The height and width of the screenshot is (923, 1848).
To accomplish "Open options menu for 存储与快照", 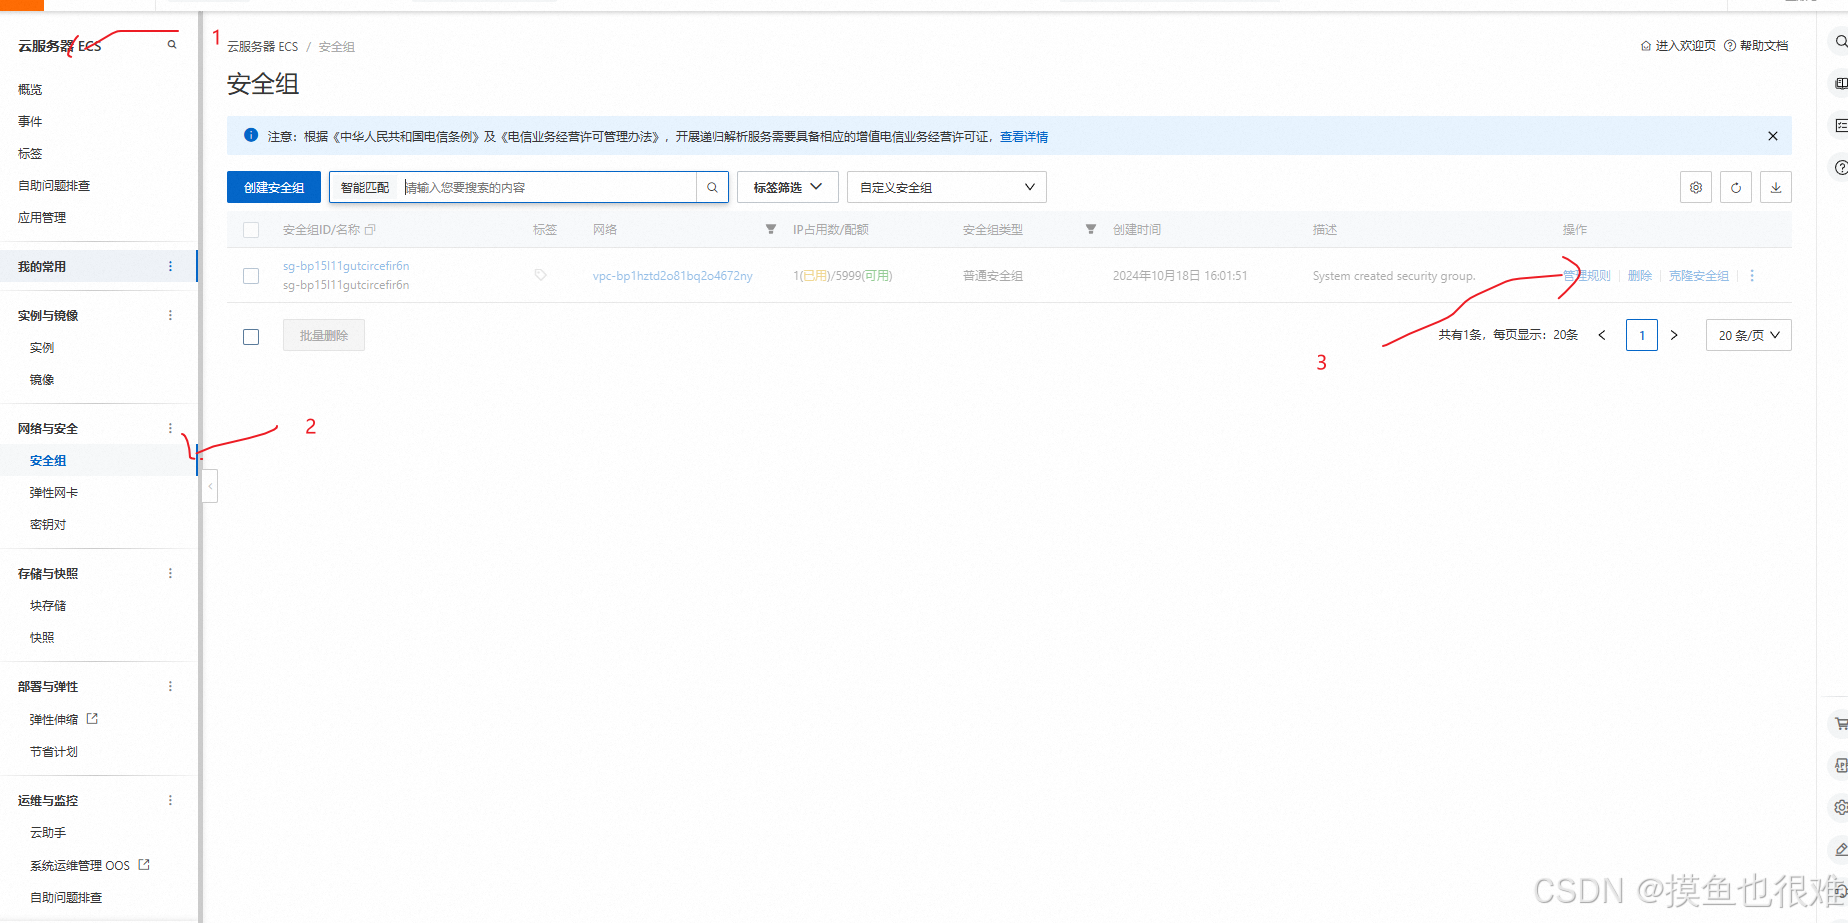I will click(x=170, y=573).
